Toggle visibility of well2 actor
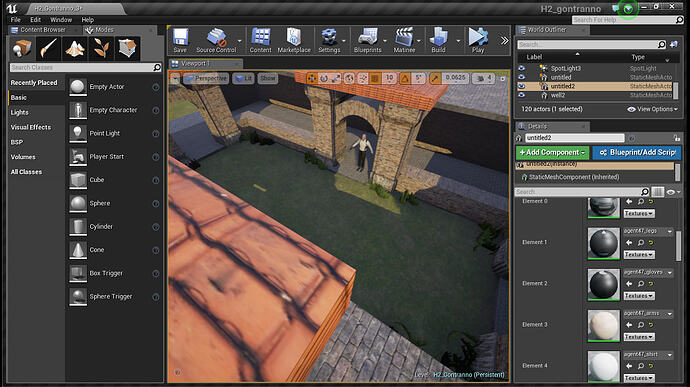Viewport: 690px width, 387px height. pos(521,95)
